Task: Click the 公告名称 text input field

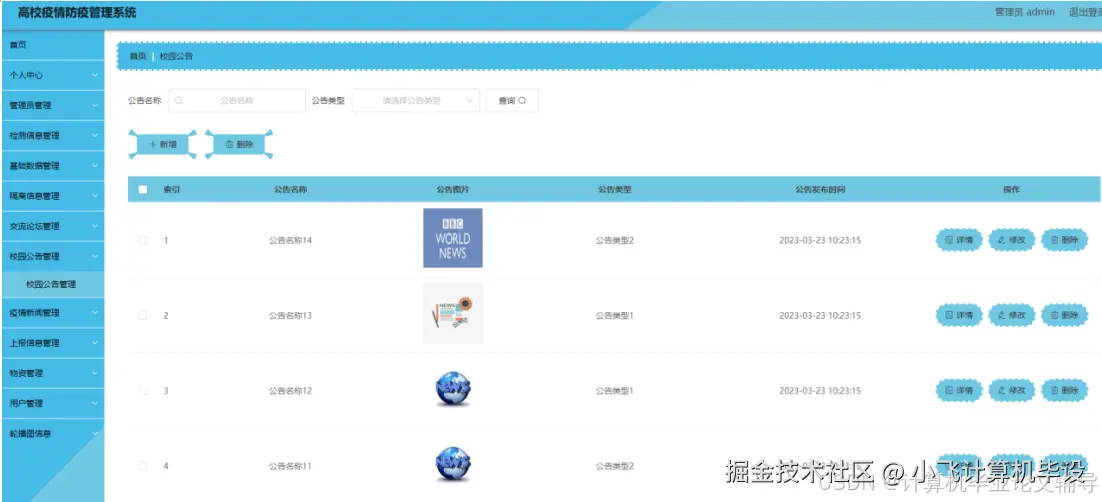Action: click(237, 101)
